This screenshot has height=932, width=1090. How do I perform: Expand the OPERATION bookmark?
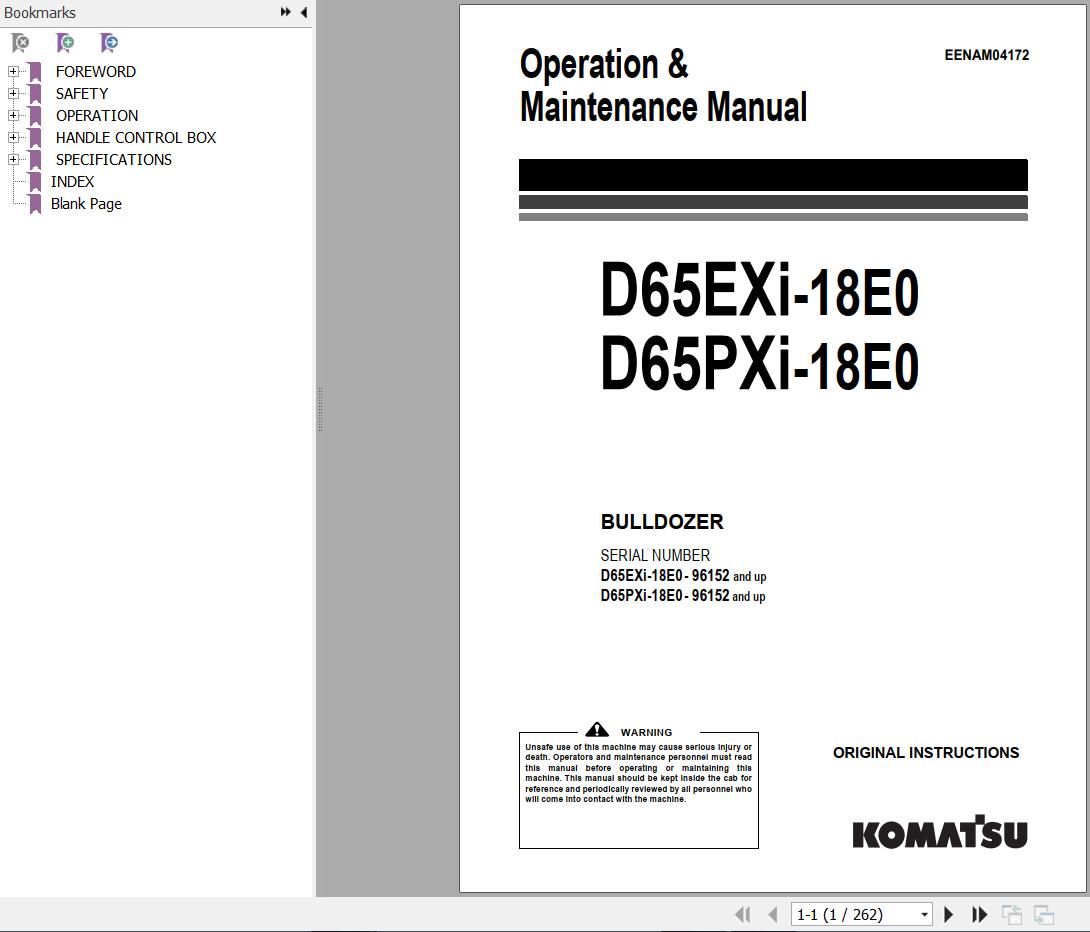tap(13, 115)
